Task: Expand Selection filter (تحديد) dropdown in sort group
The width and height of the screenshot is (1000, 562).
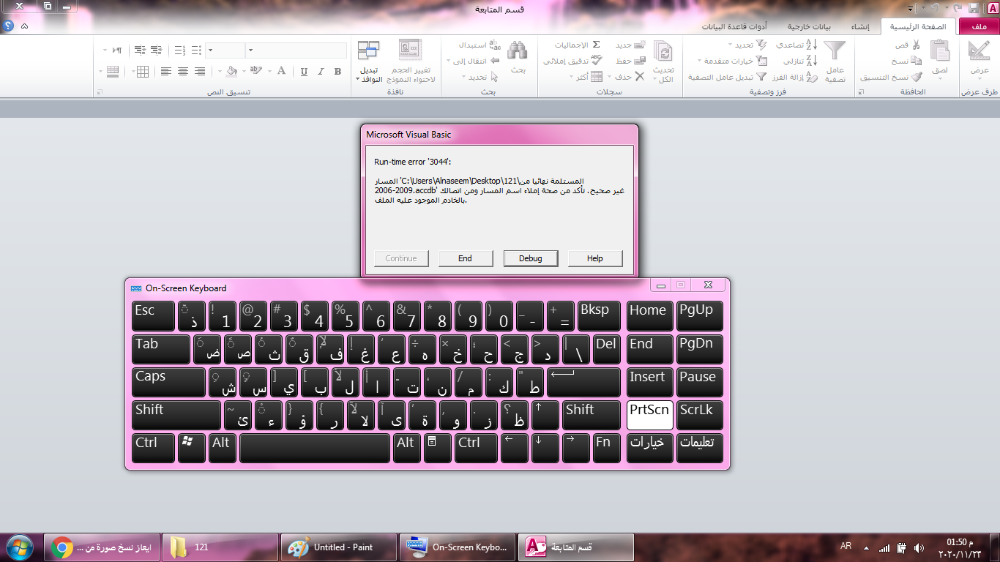Action: click(730, 45)
